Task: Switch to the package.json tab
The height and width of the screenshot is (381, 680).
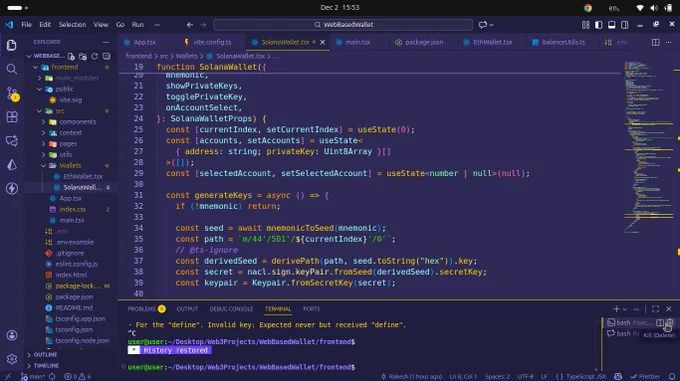Action: tap(424, 42)
